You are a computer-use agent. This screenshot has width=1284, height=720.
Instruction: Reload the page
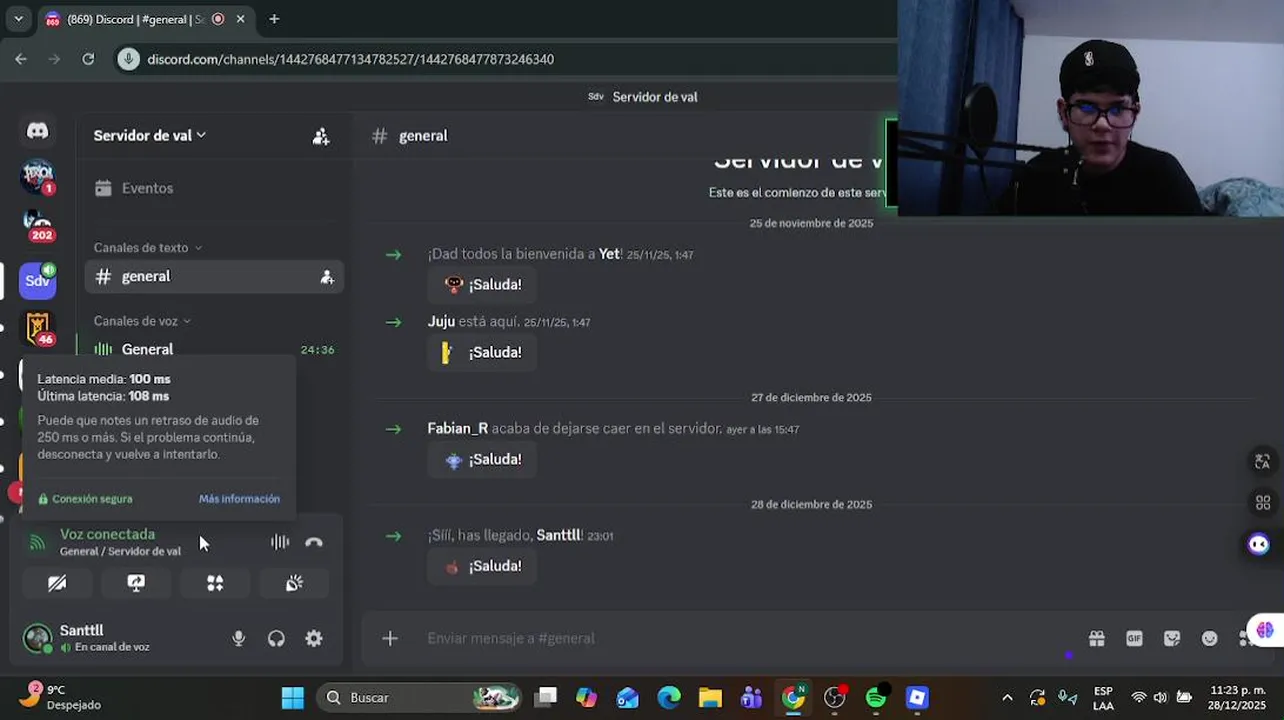[88, 59]
